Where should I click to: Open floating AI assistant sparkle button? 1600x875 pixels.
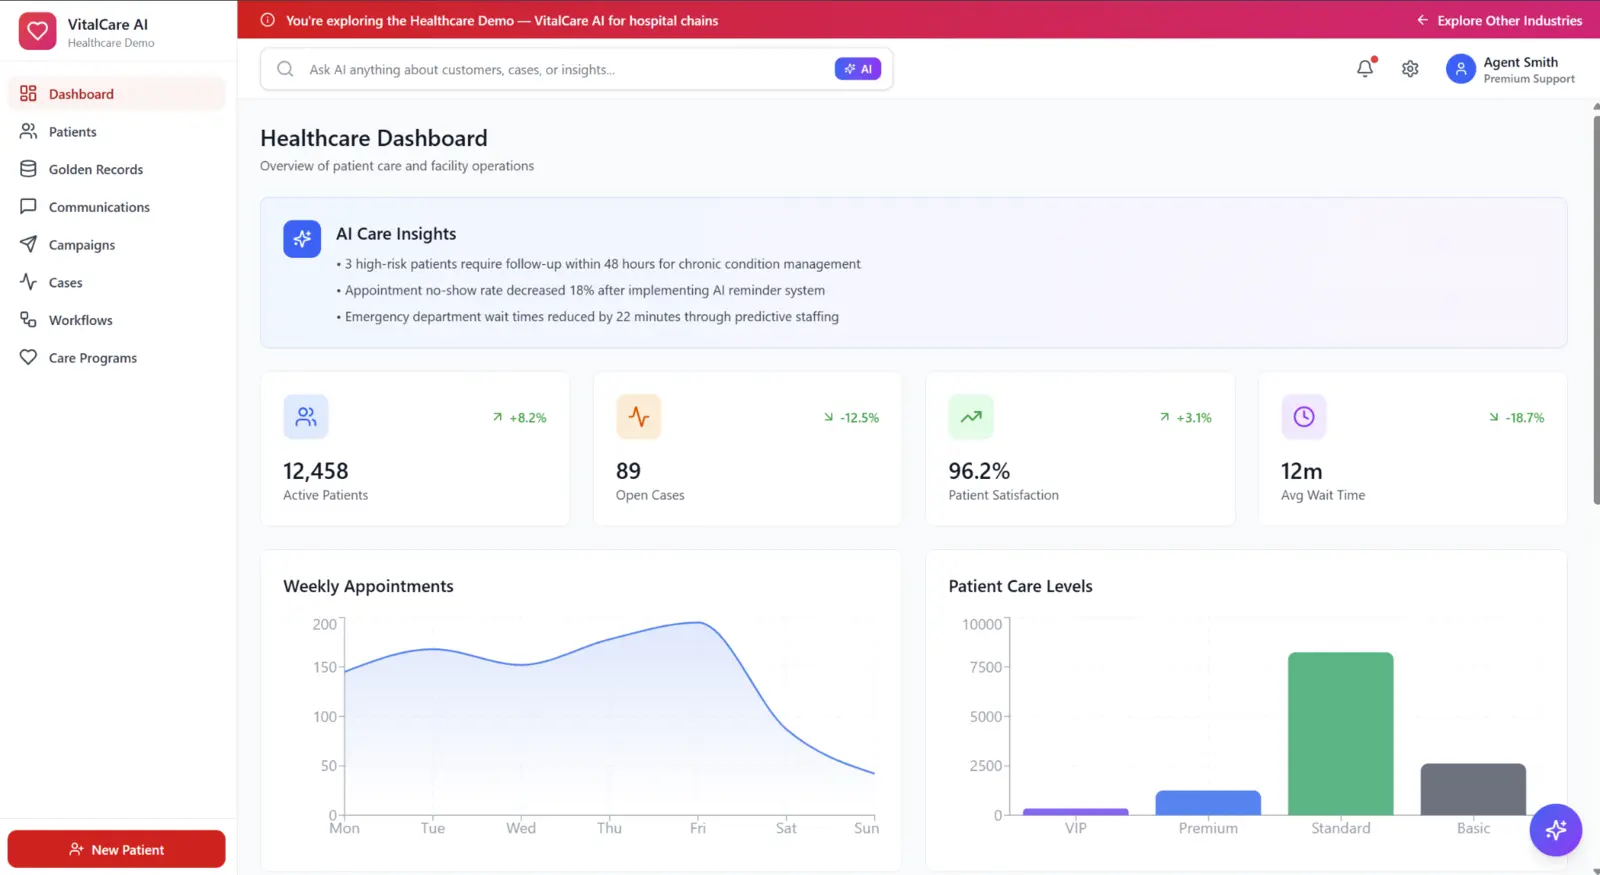pos(1555,830)
